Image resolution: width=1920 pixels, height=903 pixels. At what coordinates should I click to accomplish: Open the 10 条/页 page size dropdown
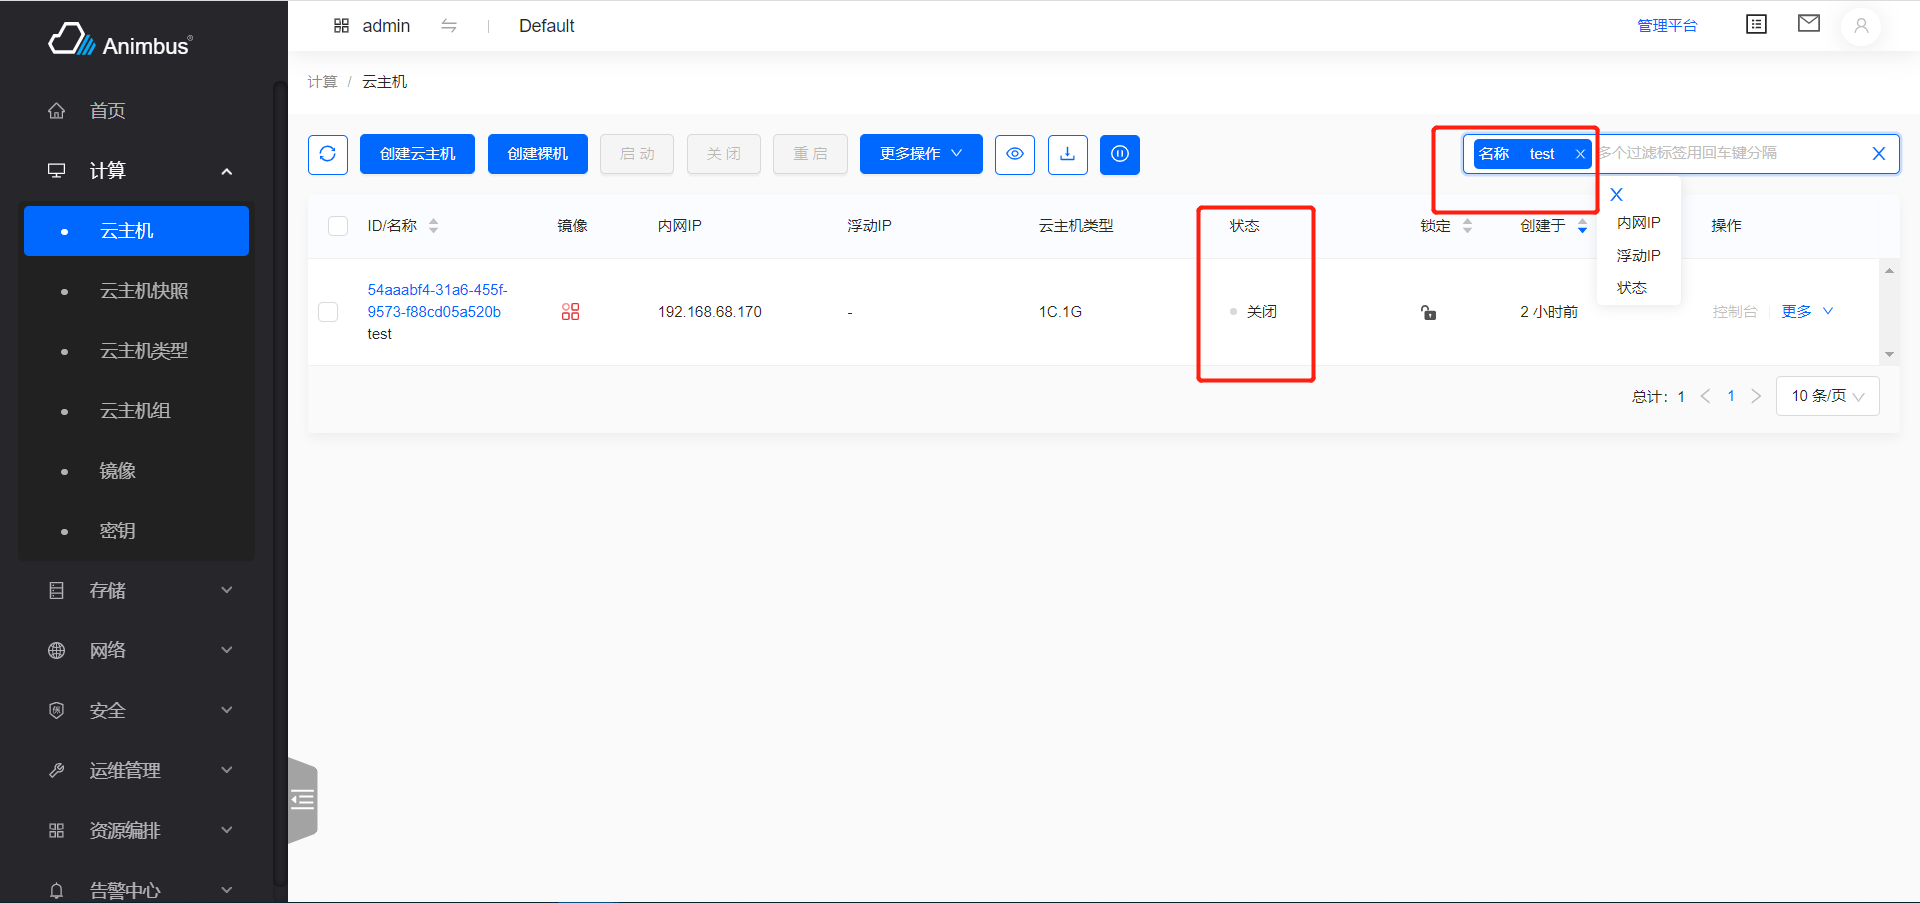[x=1828, y=396]
